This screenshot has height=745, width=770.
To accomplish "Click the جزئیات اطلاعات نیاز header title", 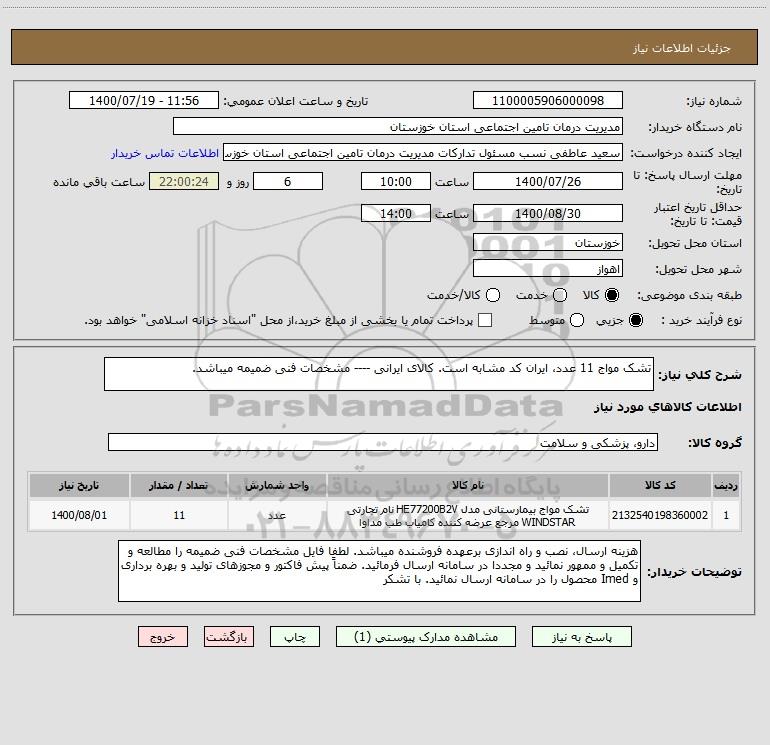I will [x=682, y=48].
